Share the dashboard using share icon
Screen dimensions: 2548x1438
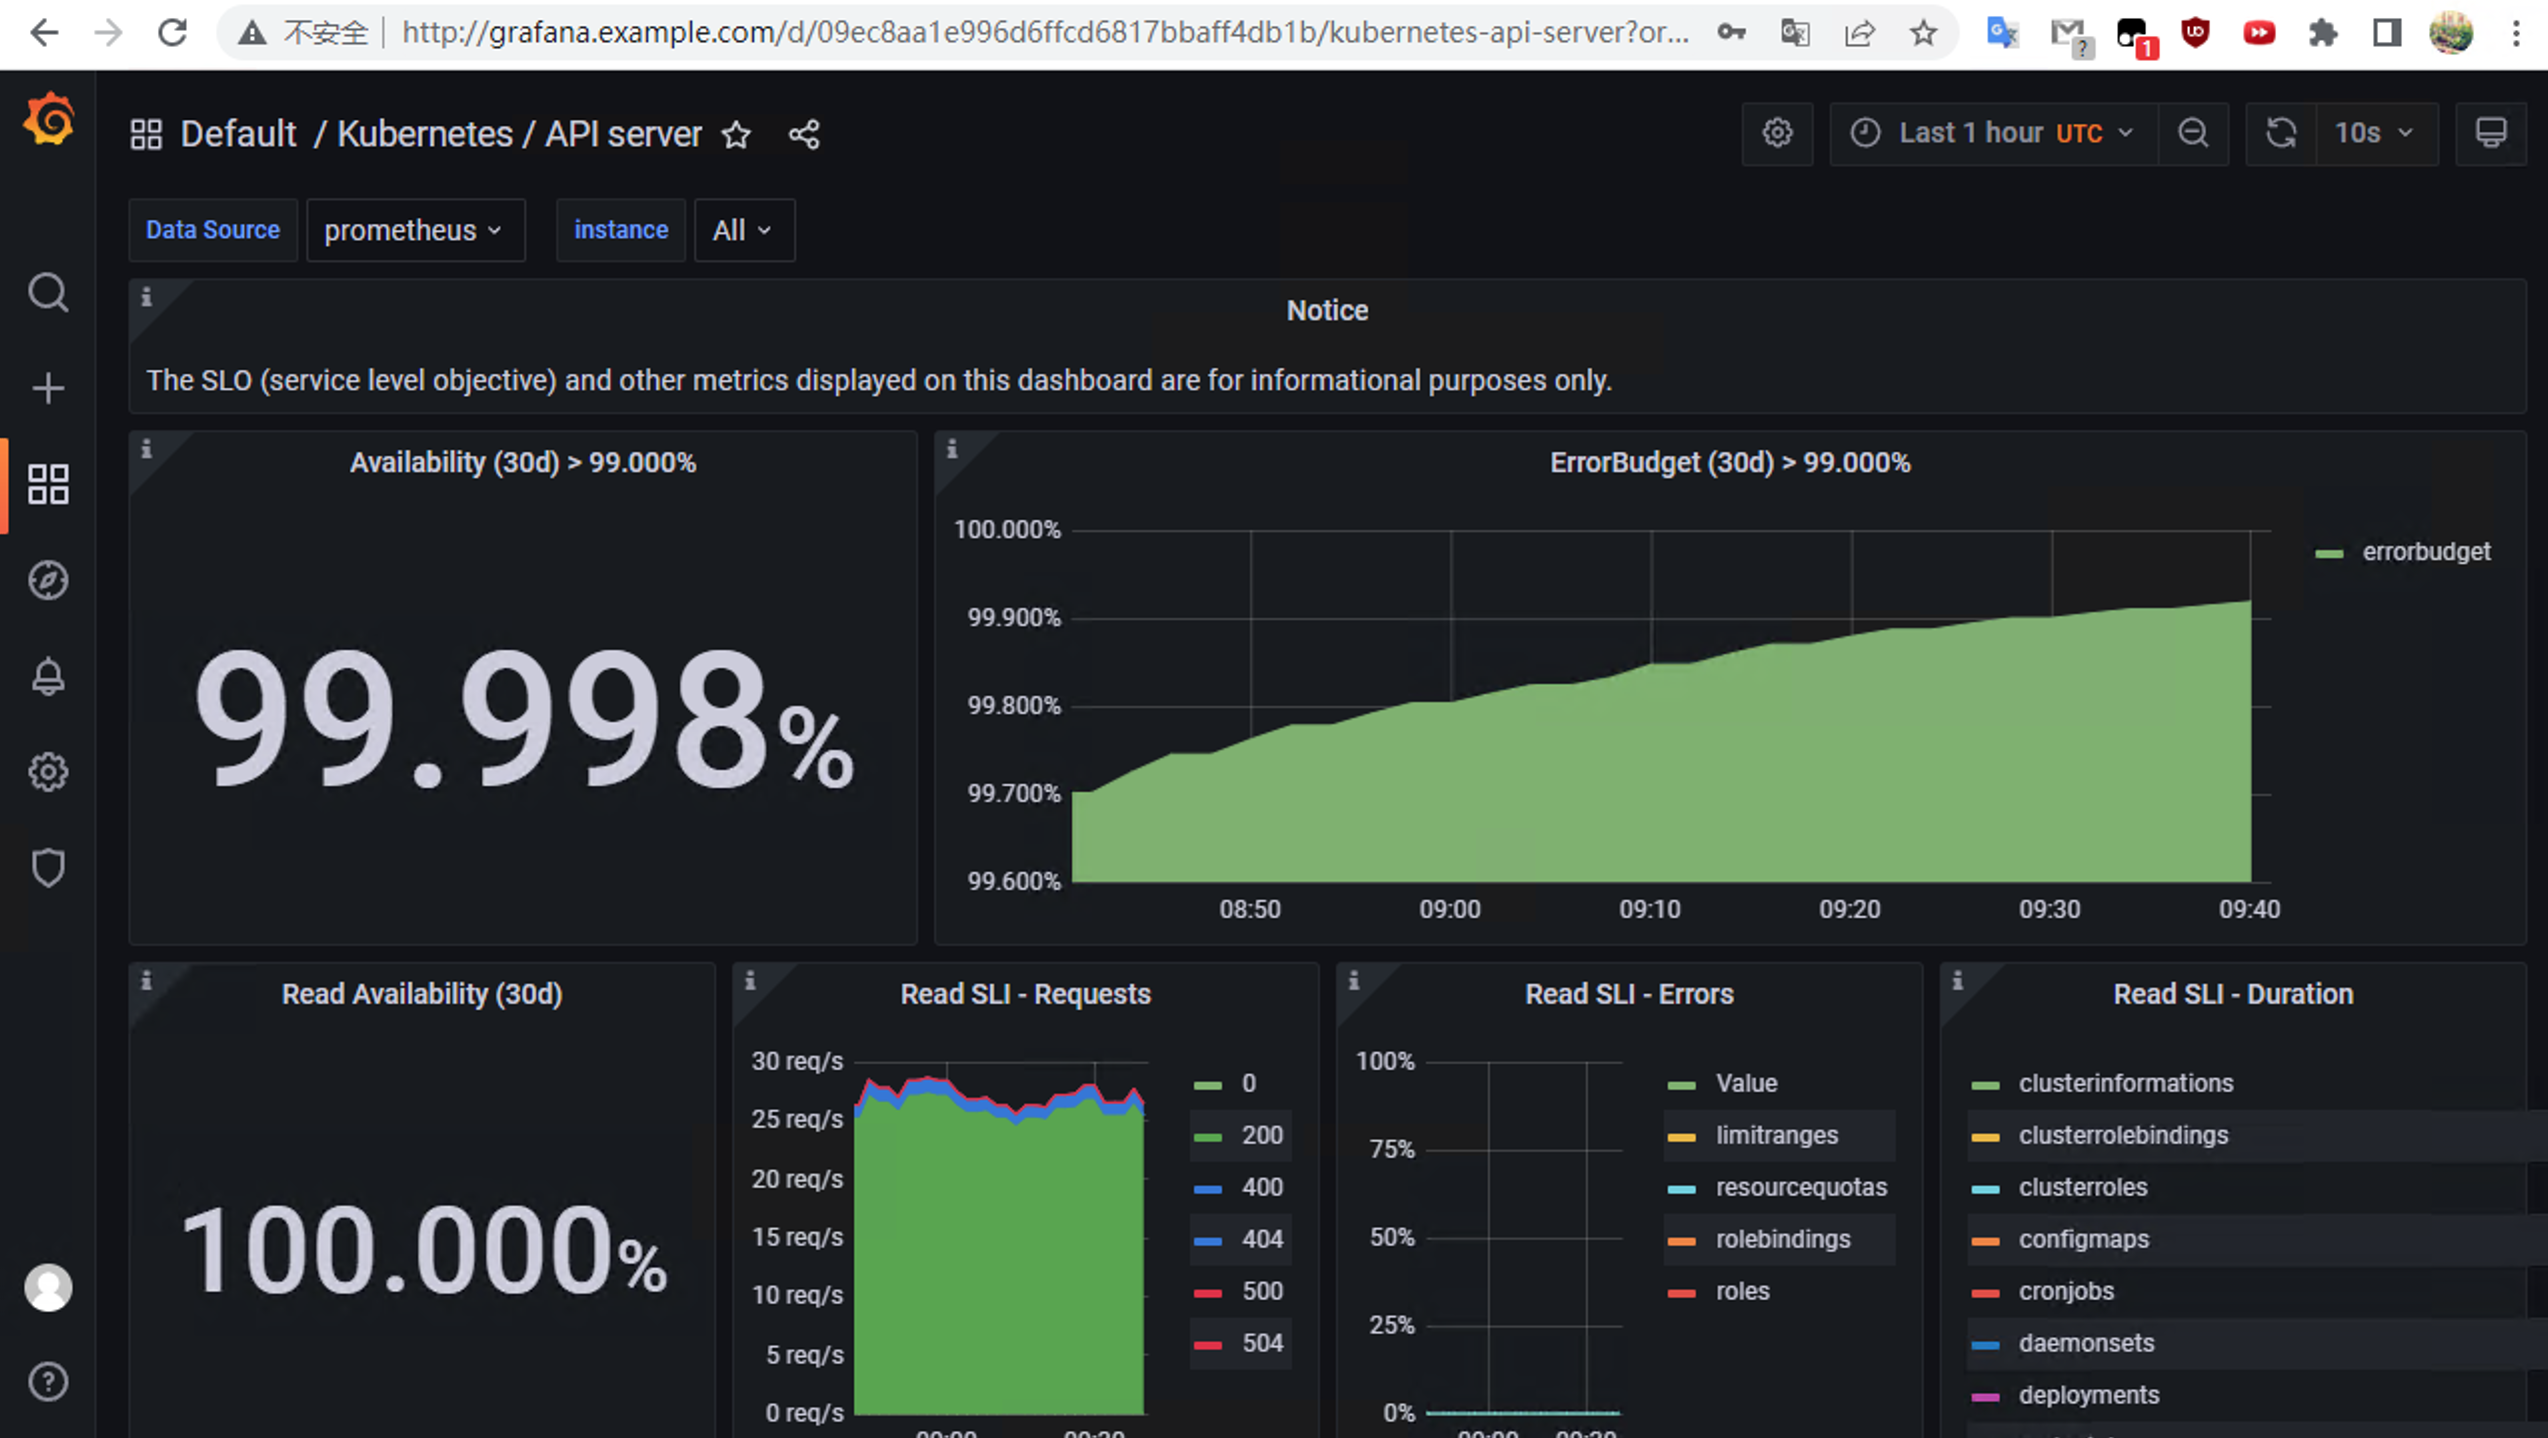click(804, 134)
